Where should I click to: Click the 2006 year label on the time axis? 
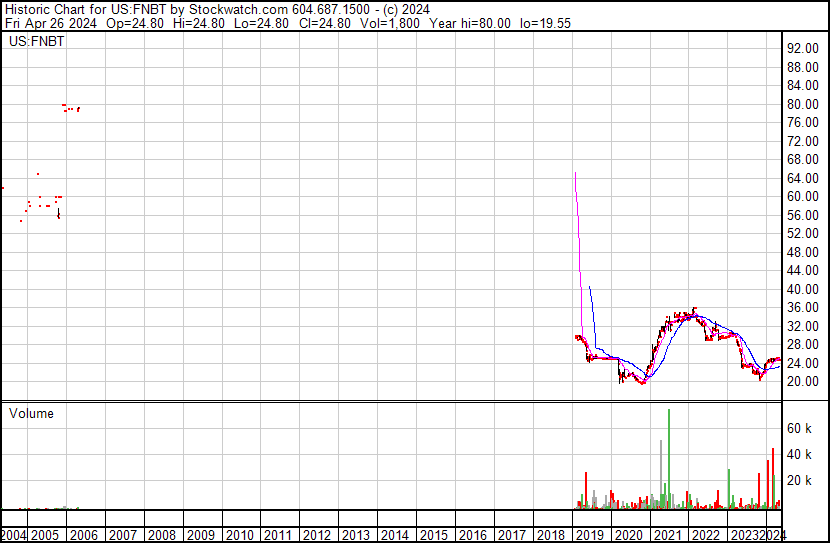84,535
